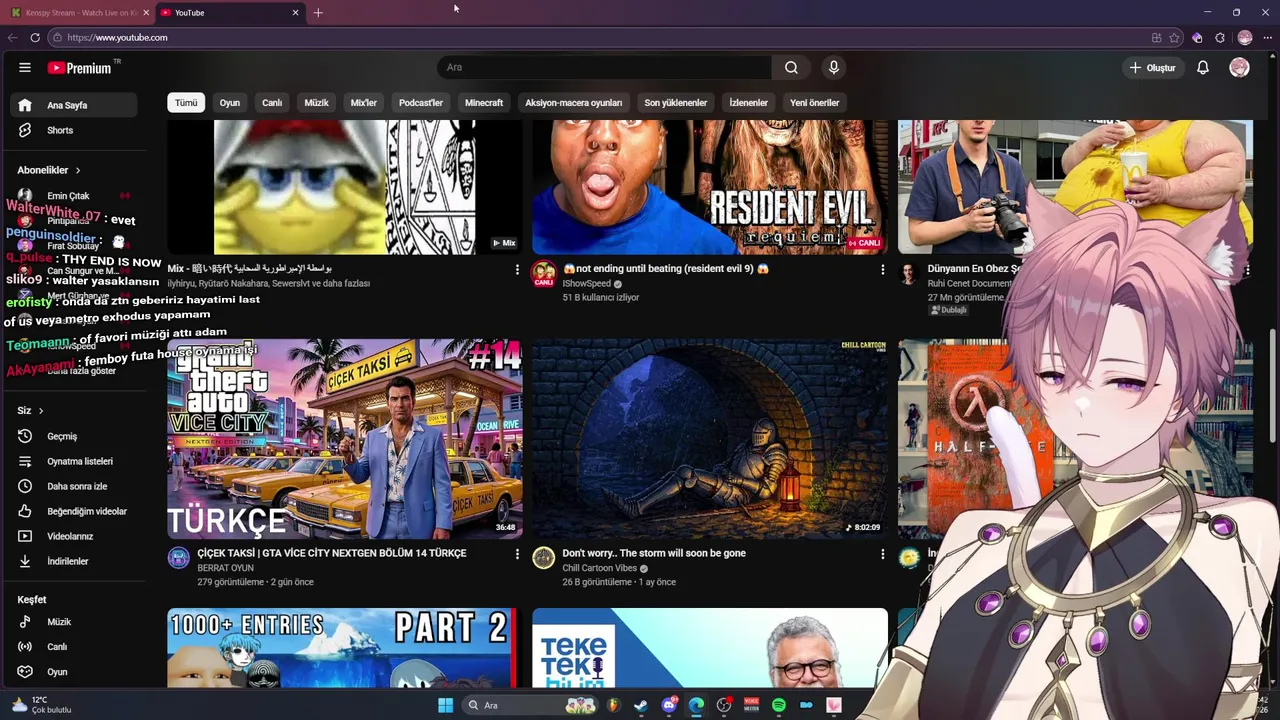Viewport: 1280px width, 720px height.
Task: Open Discord from the taskbar
Action: 669,705
